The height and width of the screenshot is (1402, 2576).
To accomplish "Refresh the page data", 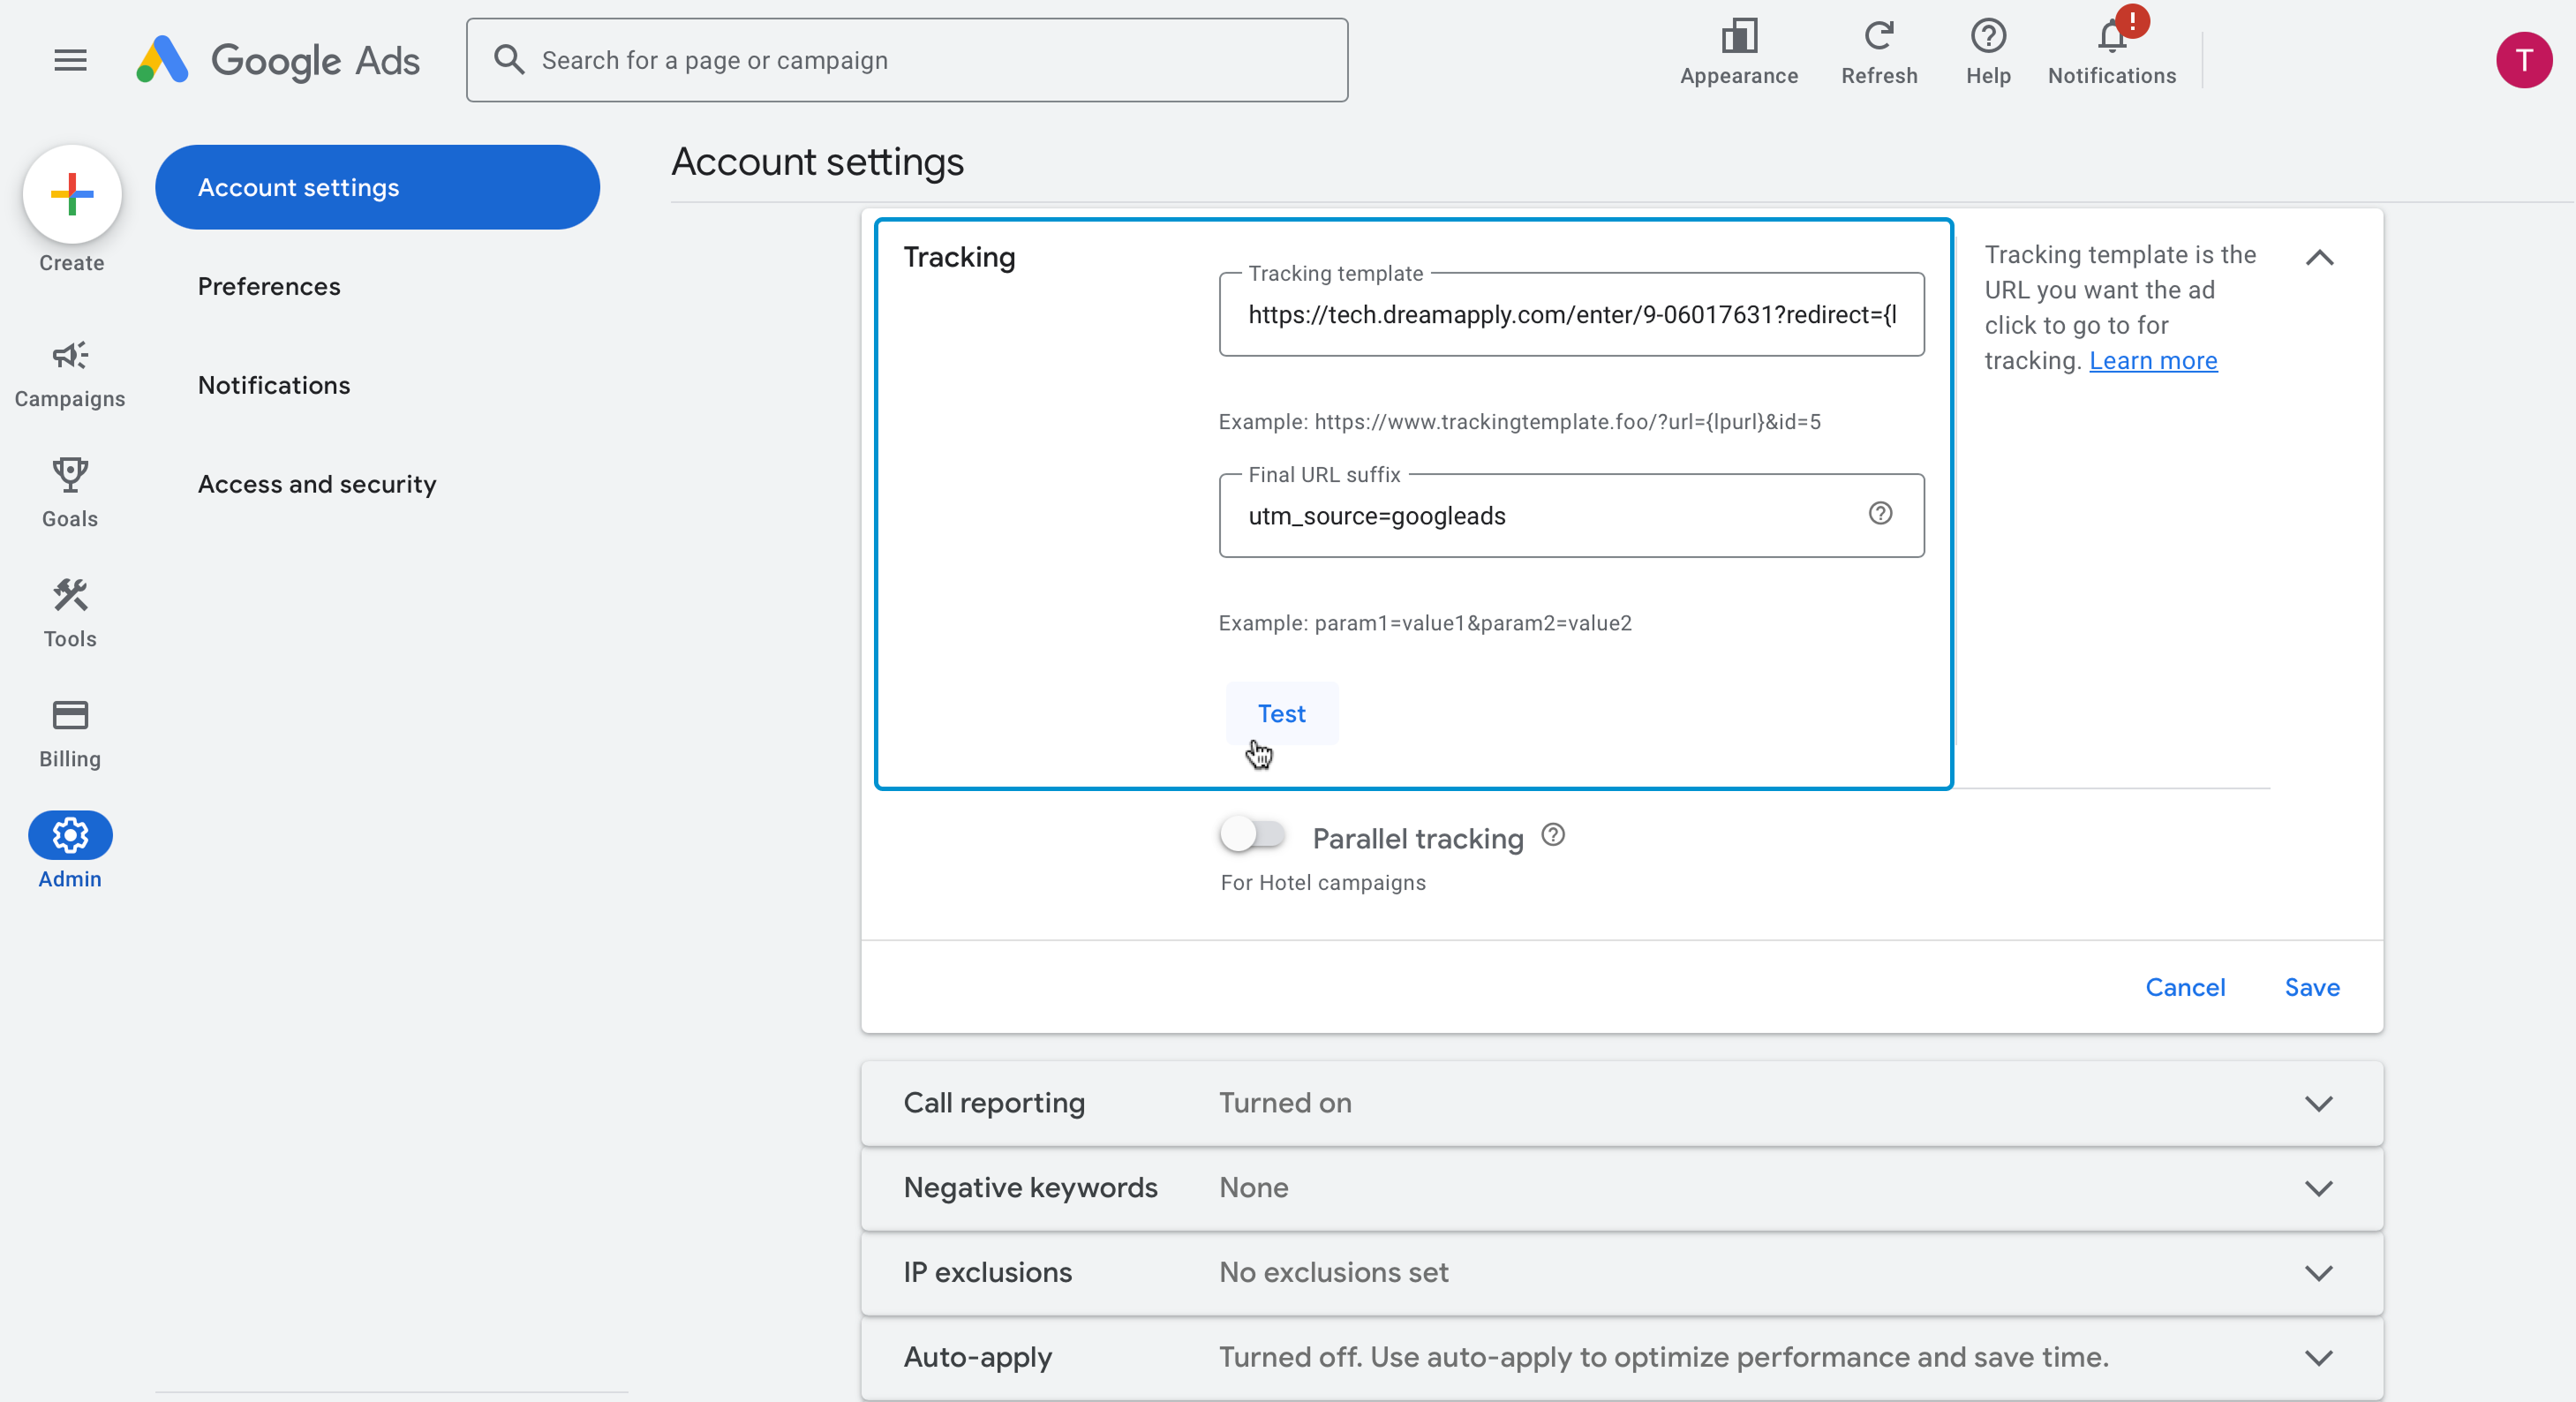I will point(1879,53).
